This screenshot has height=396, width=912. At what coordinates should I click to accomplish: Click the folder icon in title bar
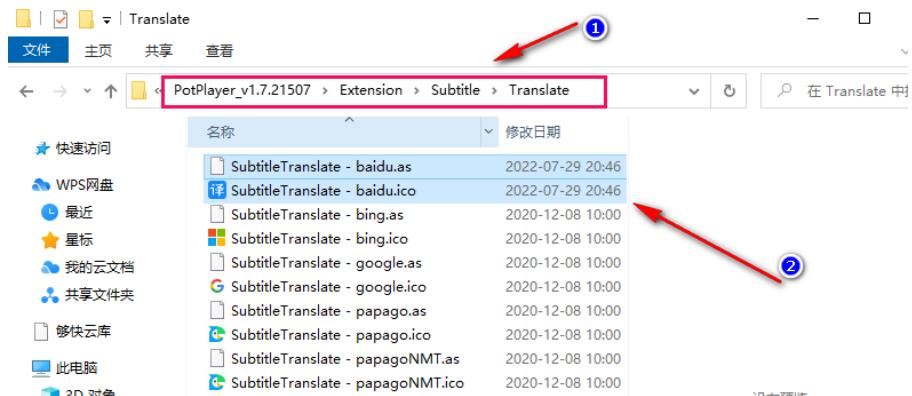pyautogui.click(x=23, y=19)
